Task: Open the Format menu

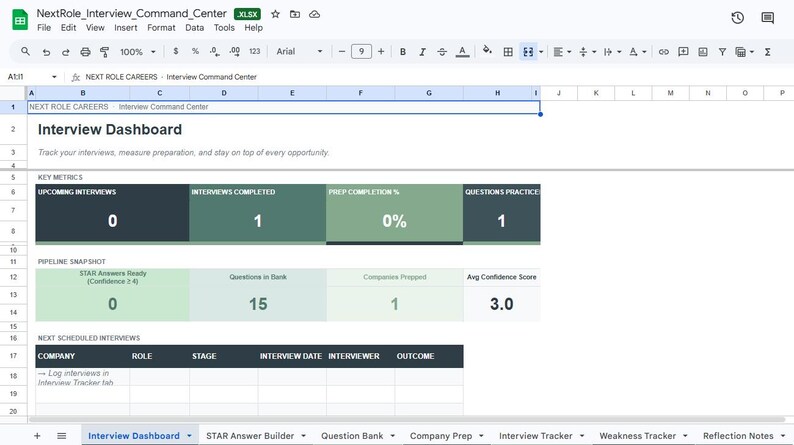Action: coord(161,28)
